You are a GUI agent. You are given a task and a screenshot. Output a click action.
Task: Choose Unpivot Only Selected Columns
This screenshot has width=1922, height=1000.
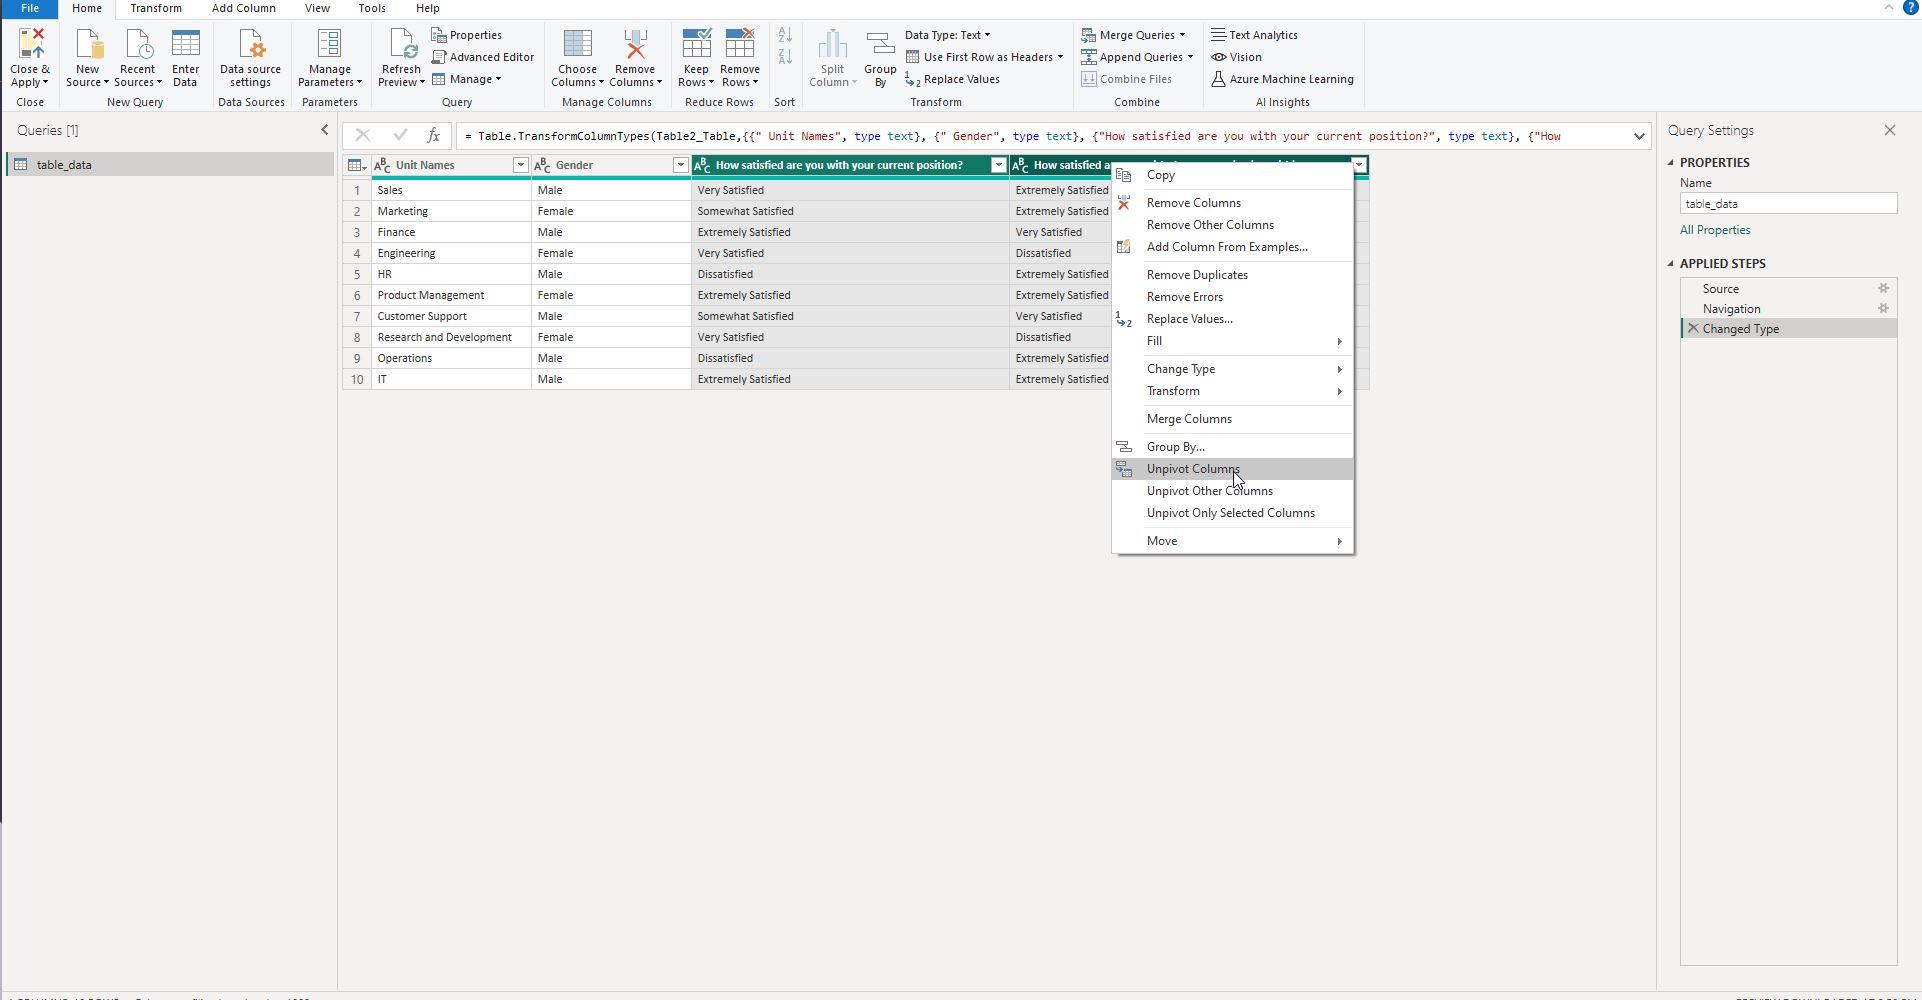1232,513
